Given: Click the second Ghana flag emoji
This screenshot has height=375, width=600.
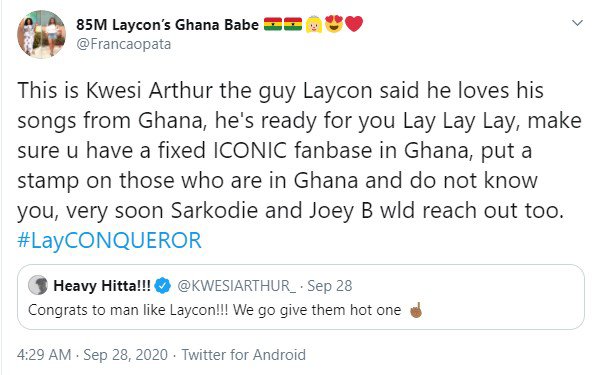Looking at the screenshot, I should 293,24.
